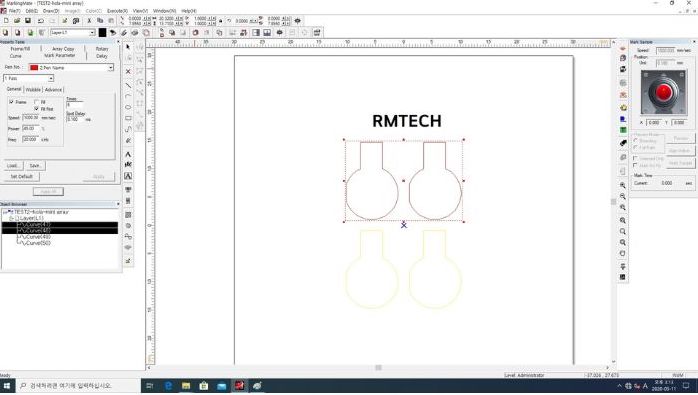Choose the line drawing tool
698x395 pixels.
pos(128,85)
